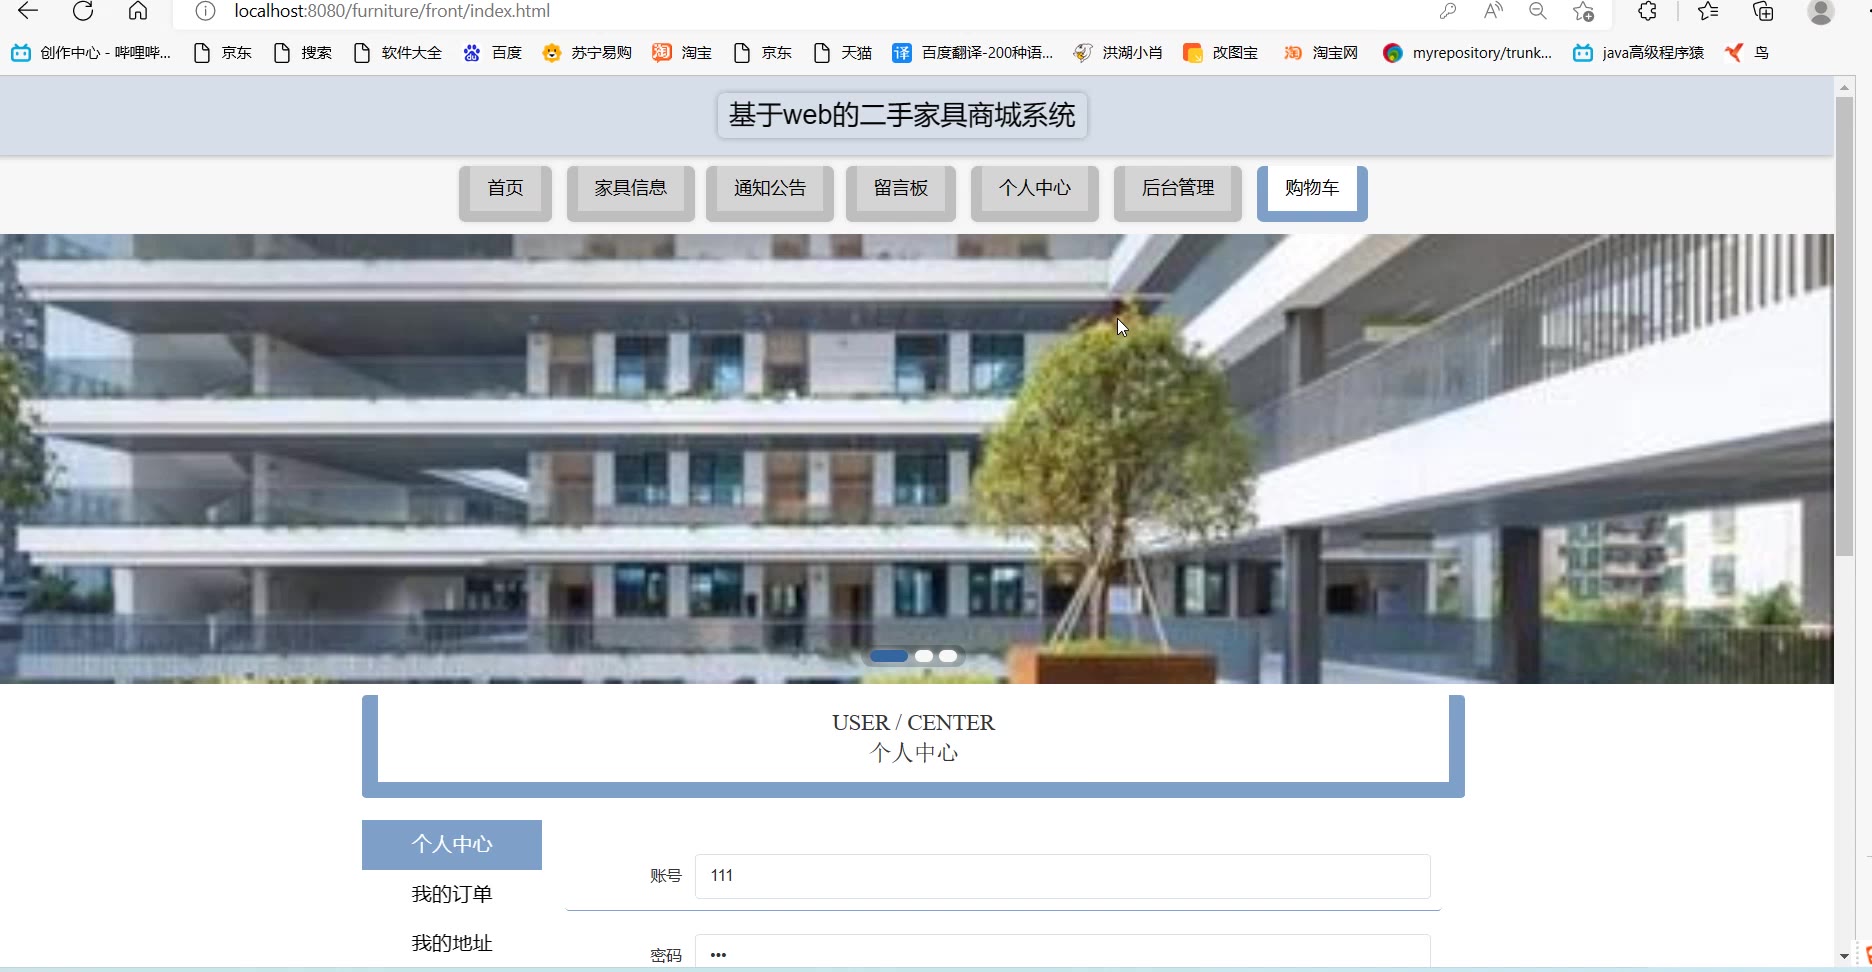
Task: Select third carousel indicator dot
Action: pos(948,656)
